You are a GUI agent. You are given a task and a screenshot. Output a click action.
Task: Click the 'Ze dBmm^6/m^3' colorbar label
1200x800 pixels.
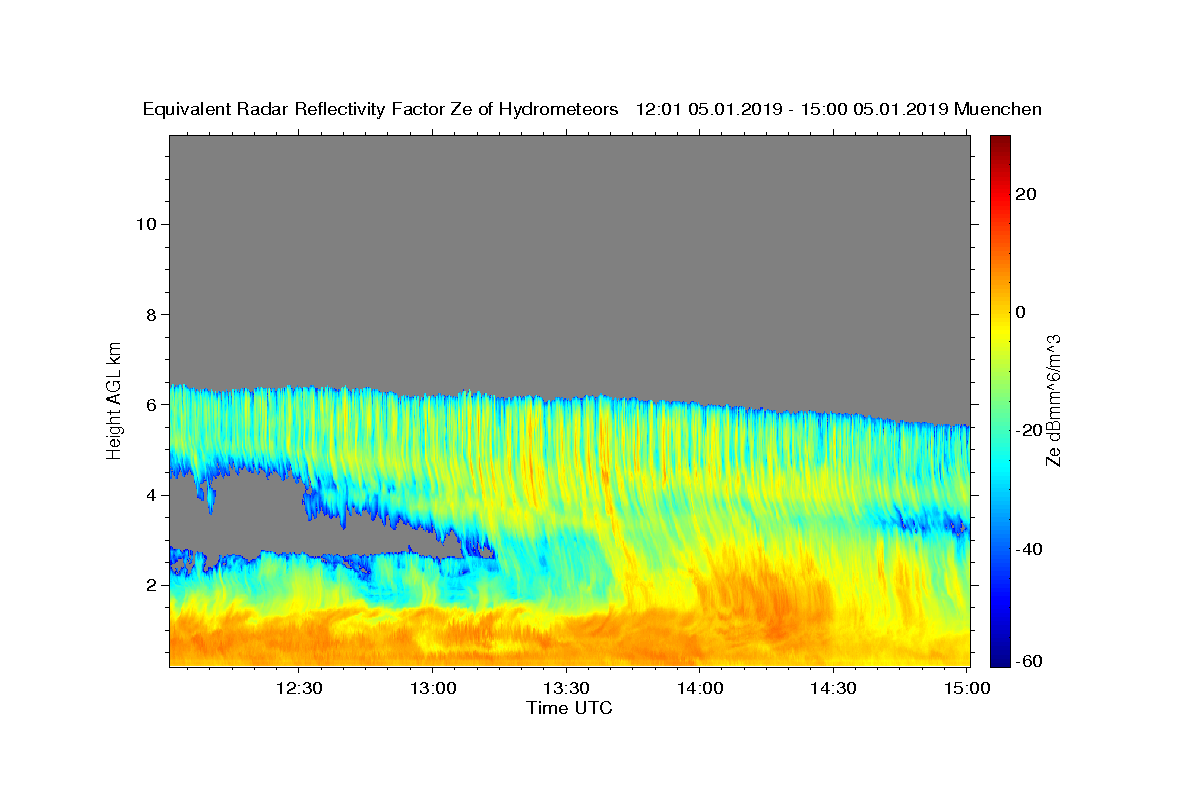coord(1053,400)
